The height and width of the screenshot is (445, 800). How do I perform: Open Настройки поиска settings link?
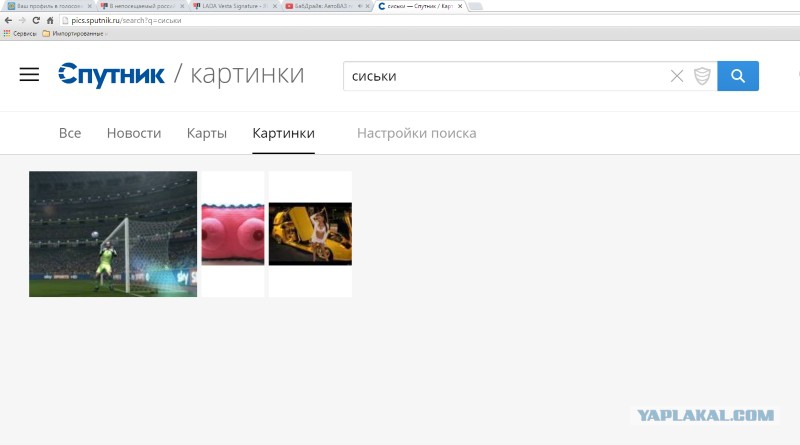pyautogui.click(x=416, y=133)
